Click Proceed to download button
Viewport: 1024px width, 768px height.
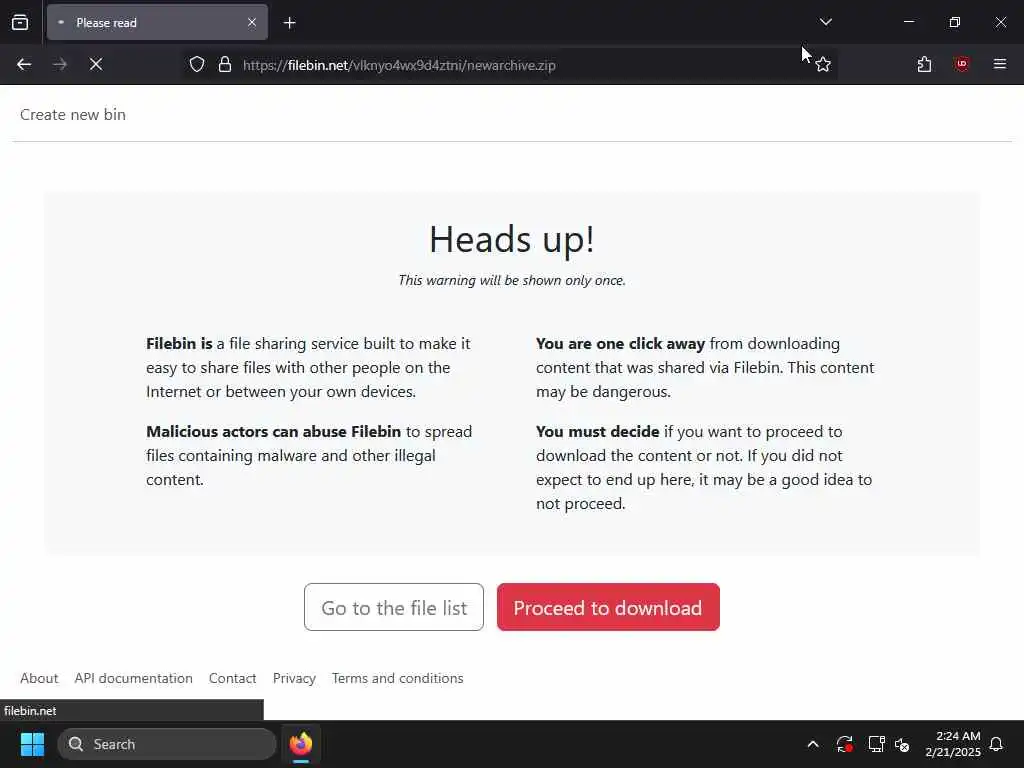pos(608,607)
